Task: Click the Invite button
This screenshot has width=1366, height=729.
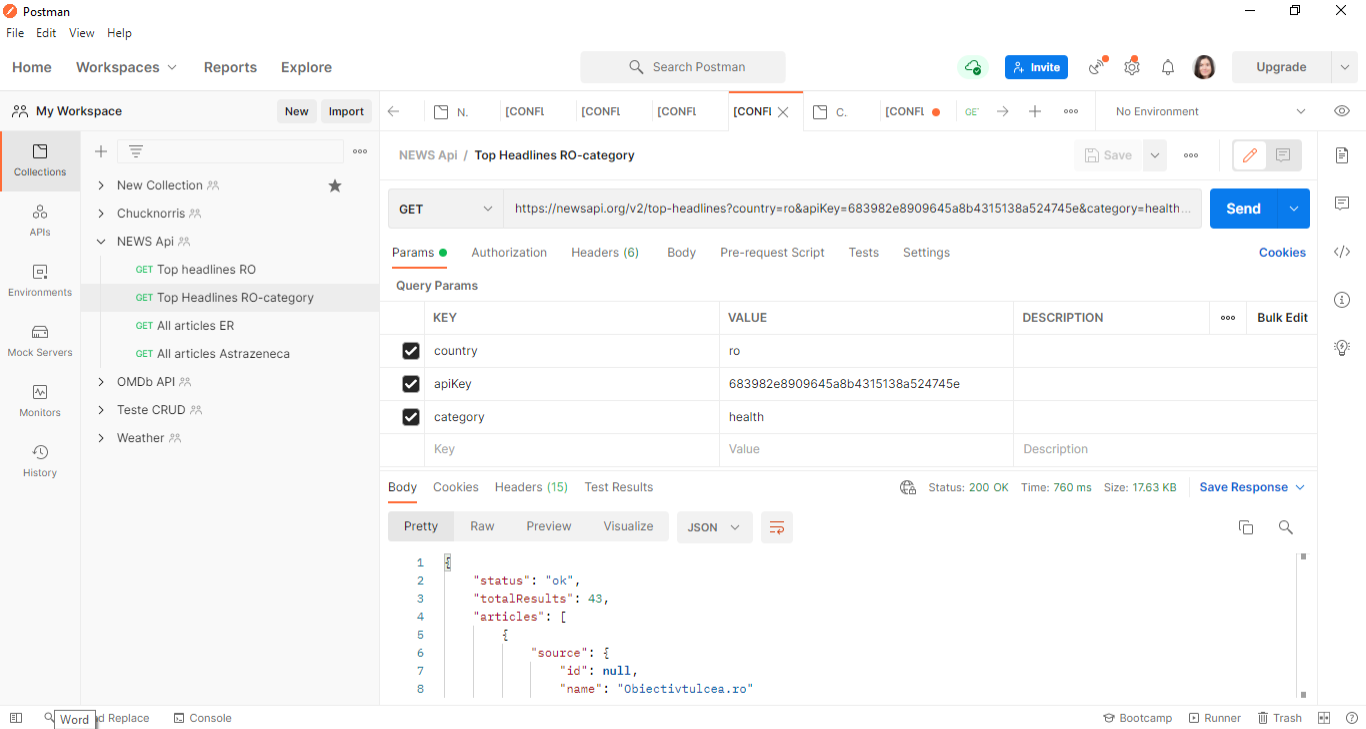Action: [1036, 67]
